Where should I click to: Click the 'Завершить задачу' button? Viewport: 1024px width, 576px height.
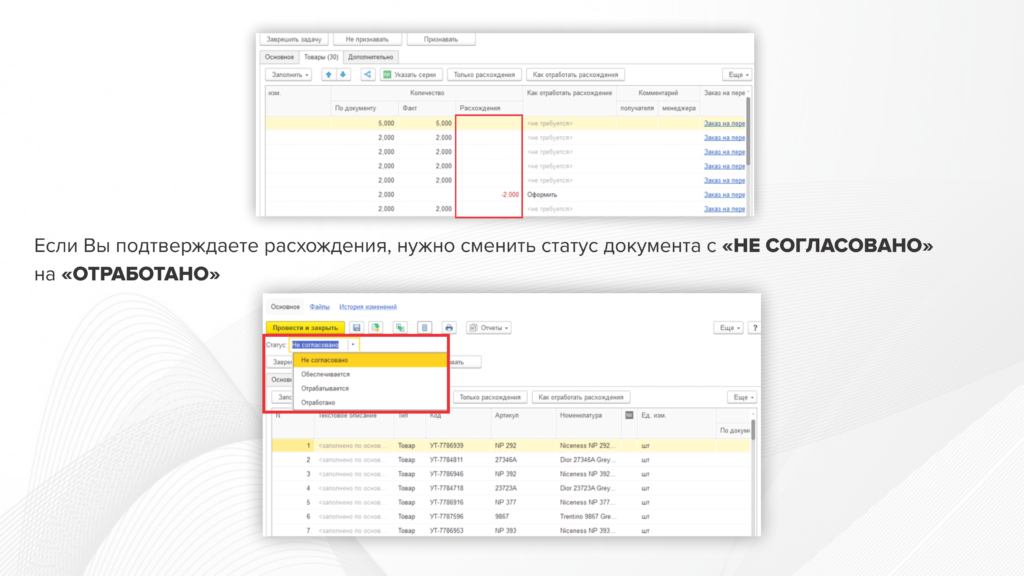(x=294, y=39)
